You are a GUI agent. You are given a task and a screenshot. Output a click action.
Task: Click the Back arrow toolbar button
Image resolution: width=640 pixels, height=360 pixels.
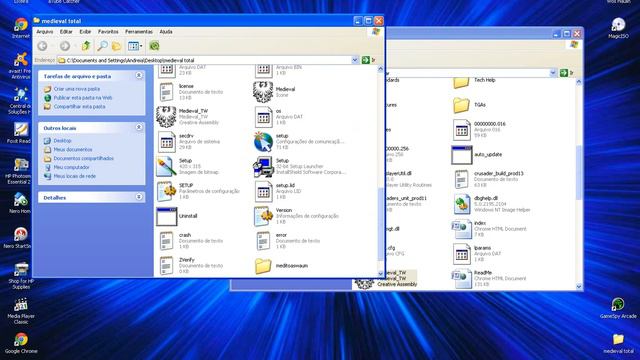pos(42,46)
